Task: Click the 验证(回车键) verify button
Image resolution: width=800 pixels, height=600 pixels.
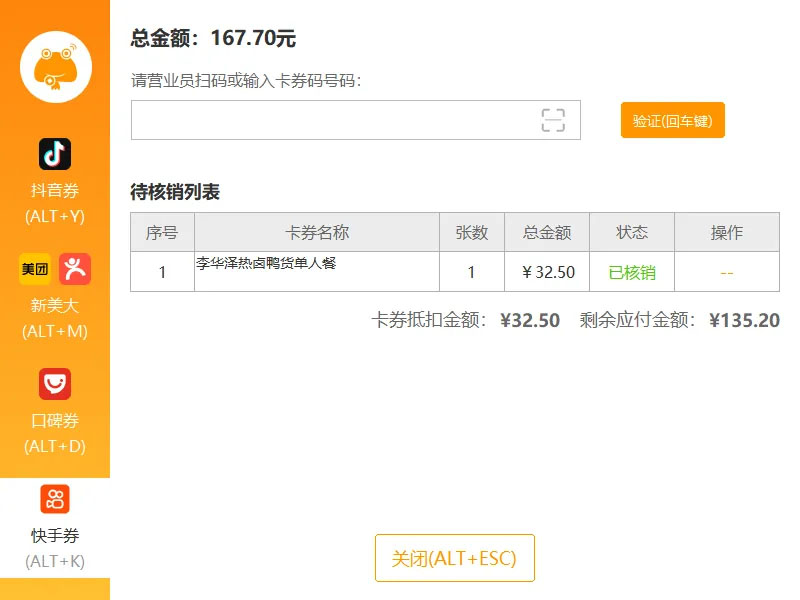Action: point(672,120)
